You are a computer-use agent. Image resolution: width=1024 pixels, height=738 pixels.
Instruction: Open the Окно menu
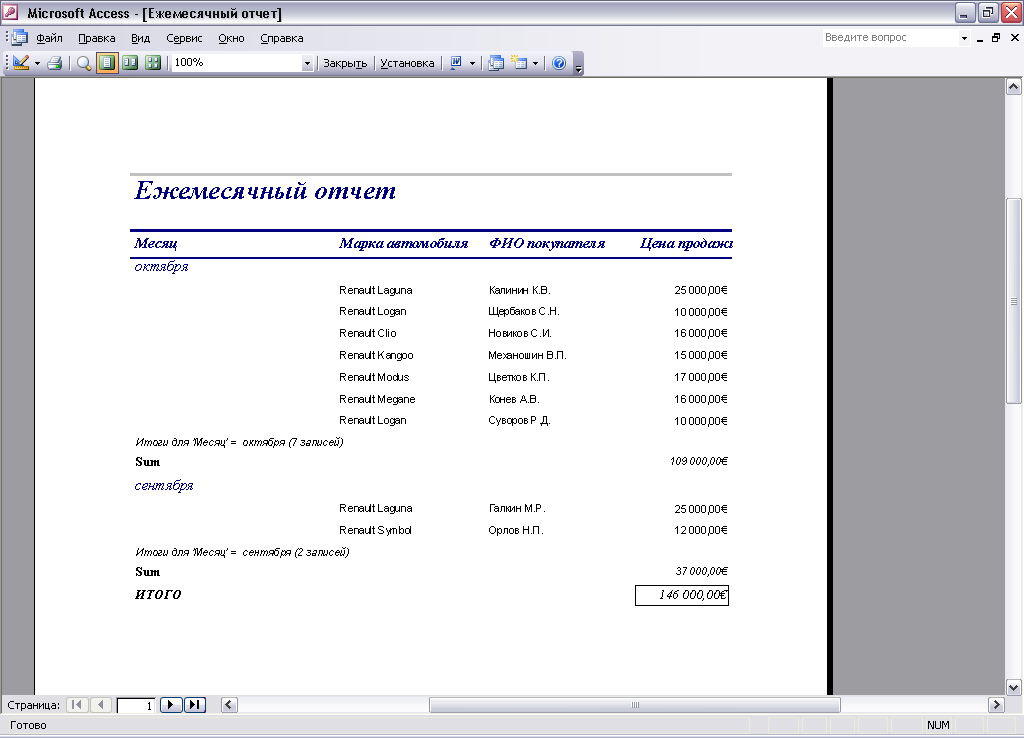click(231, 38)
